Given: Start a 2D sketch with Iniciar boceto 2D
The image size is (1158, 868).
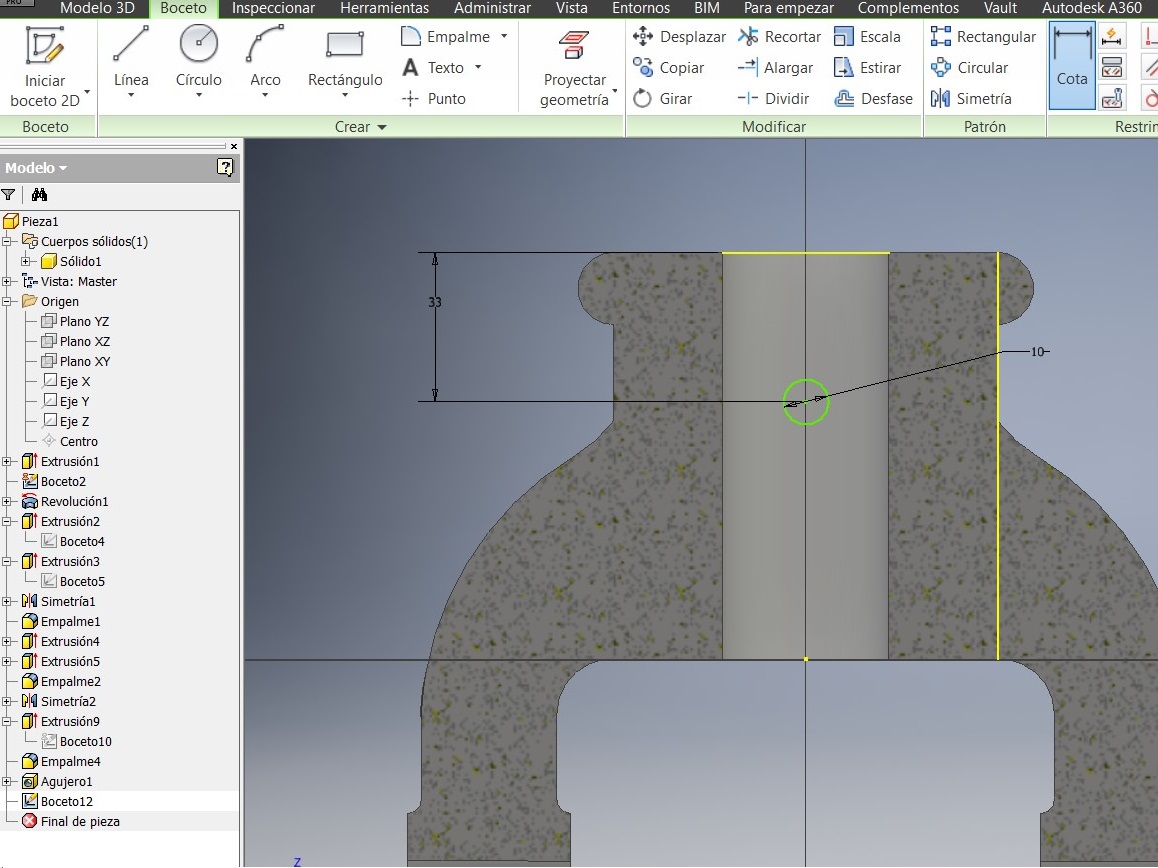Looking at the screenshot, I should (45, 66).
